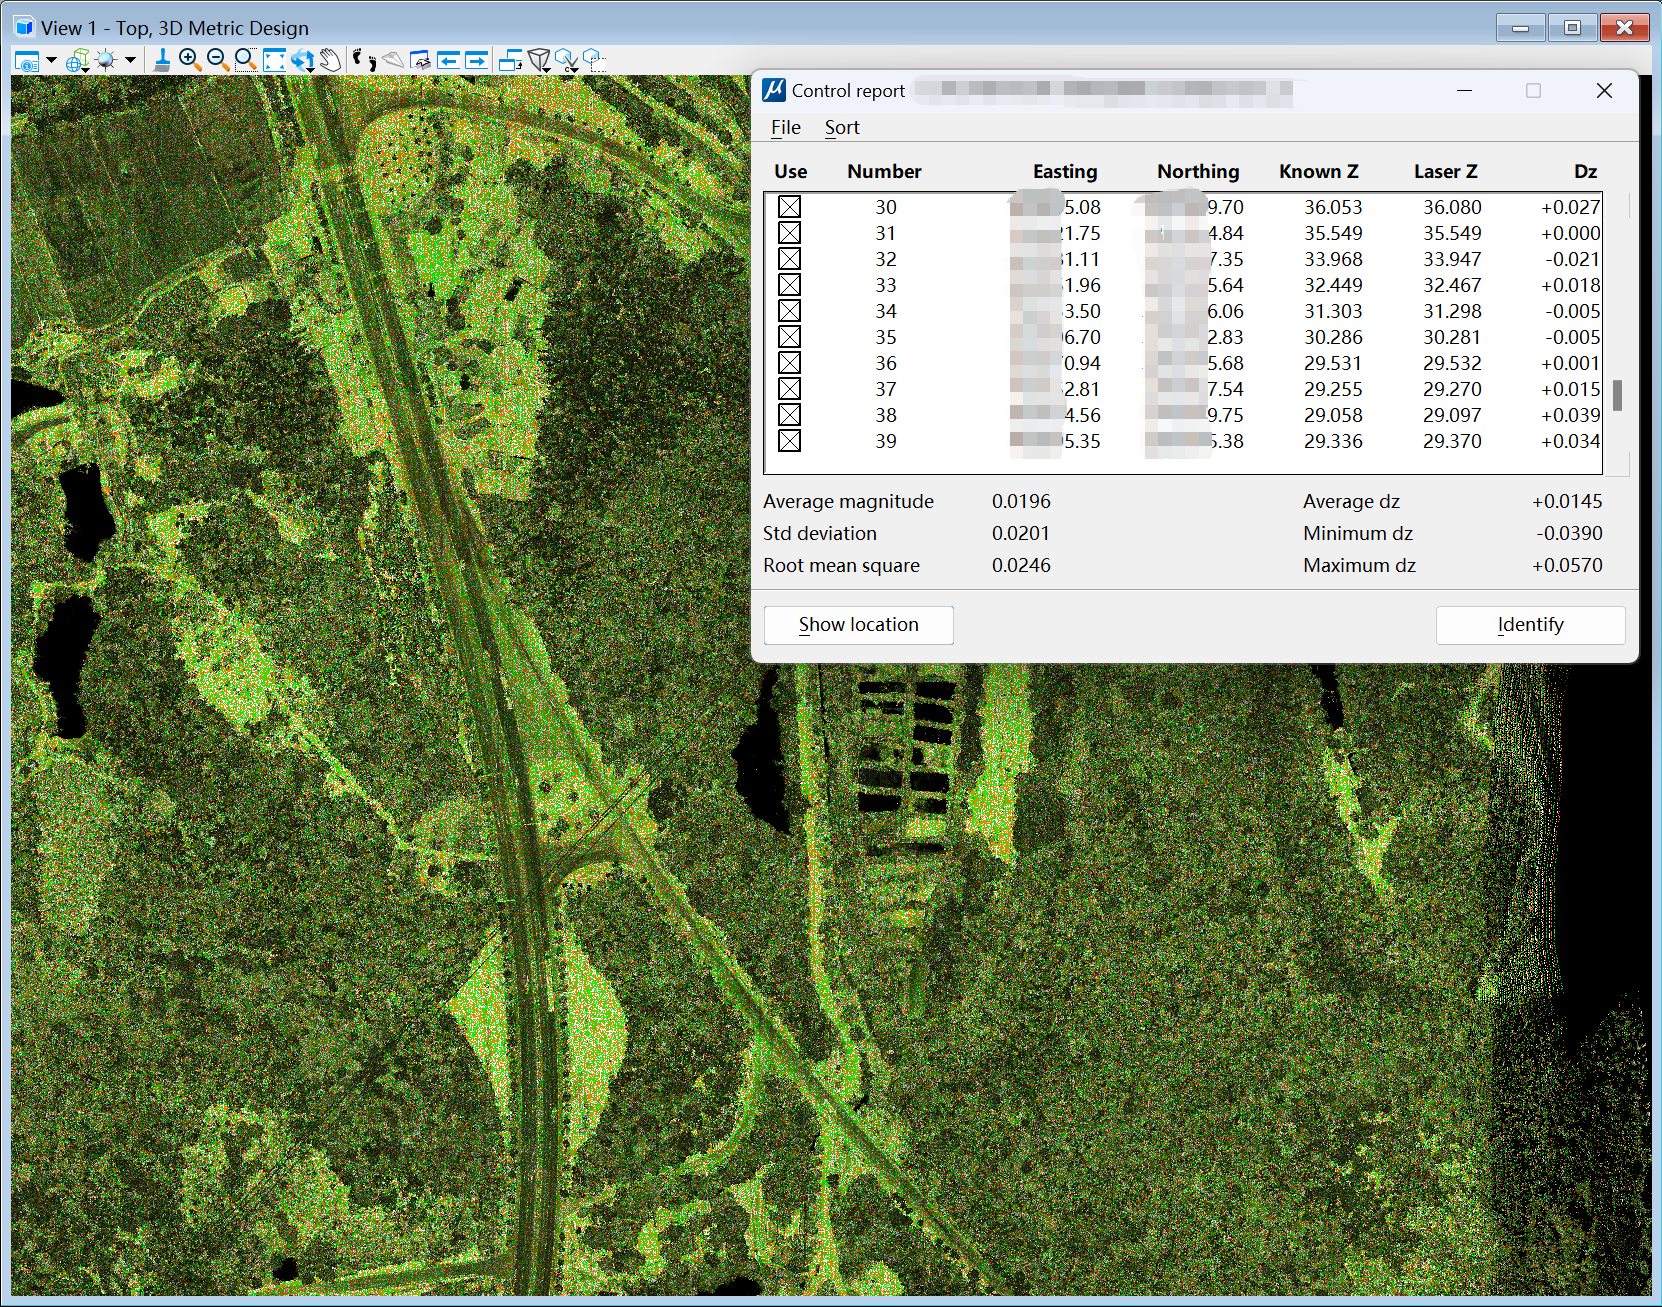1662x1307 pixels.
Task: Click the Zoom In magnifier icon
Action: pos(189,60)
